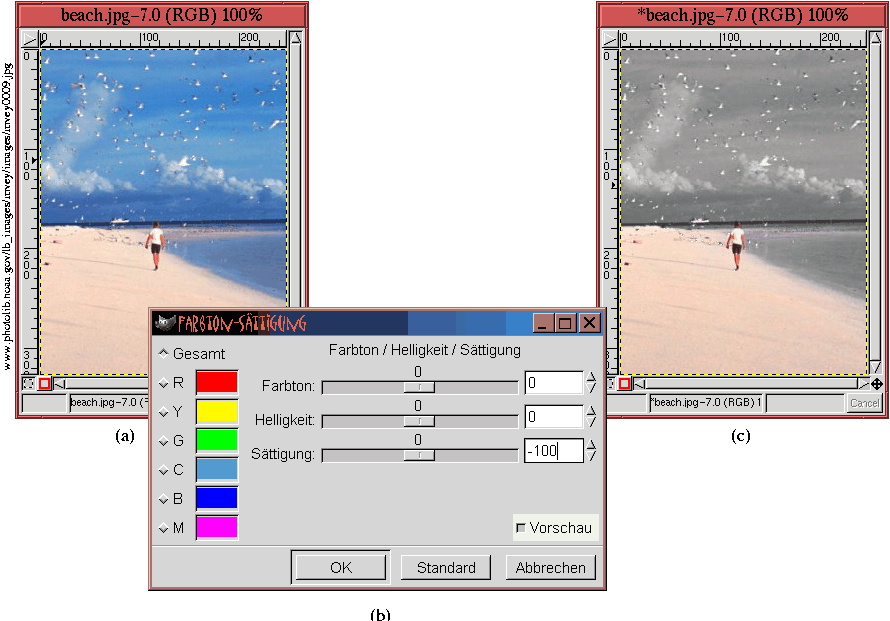
Task: Click the left scroll arrow in grayscale window
Action: pos(640,383)
